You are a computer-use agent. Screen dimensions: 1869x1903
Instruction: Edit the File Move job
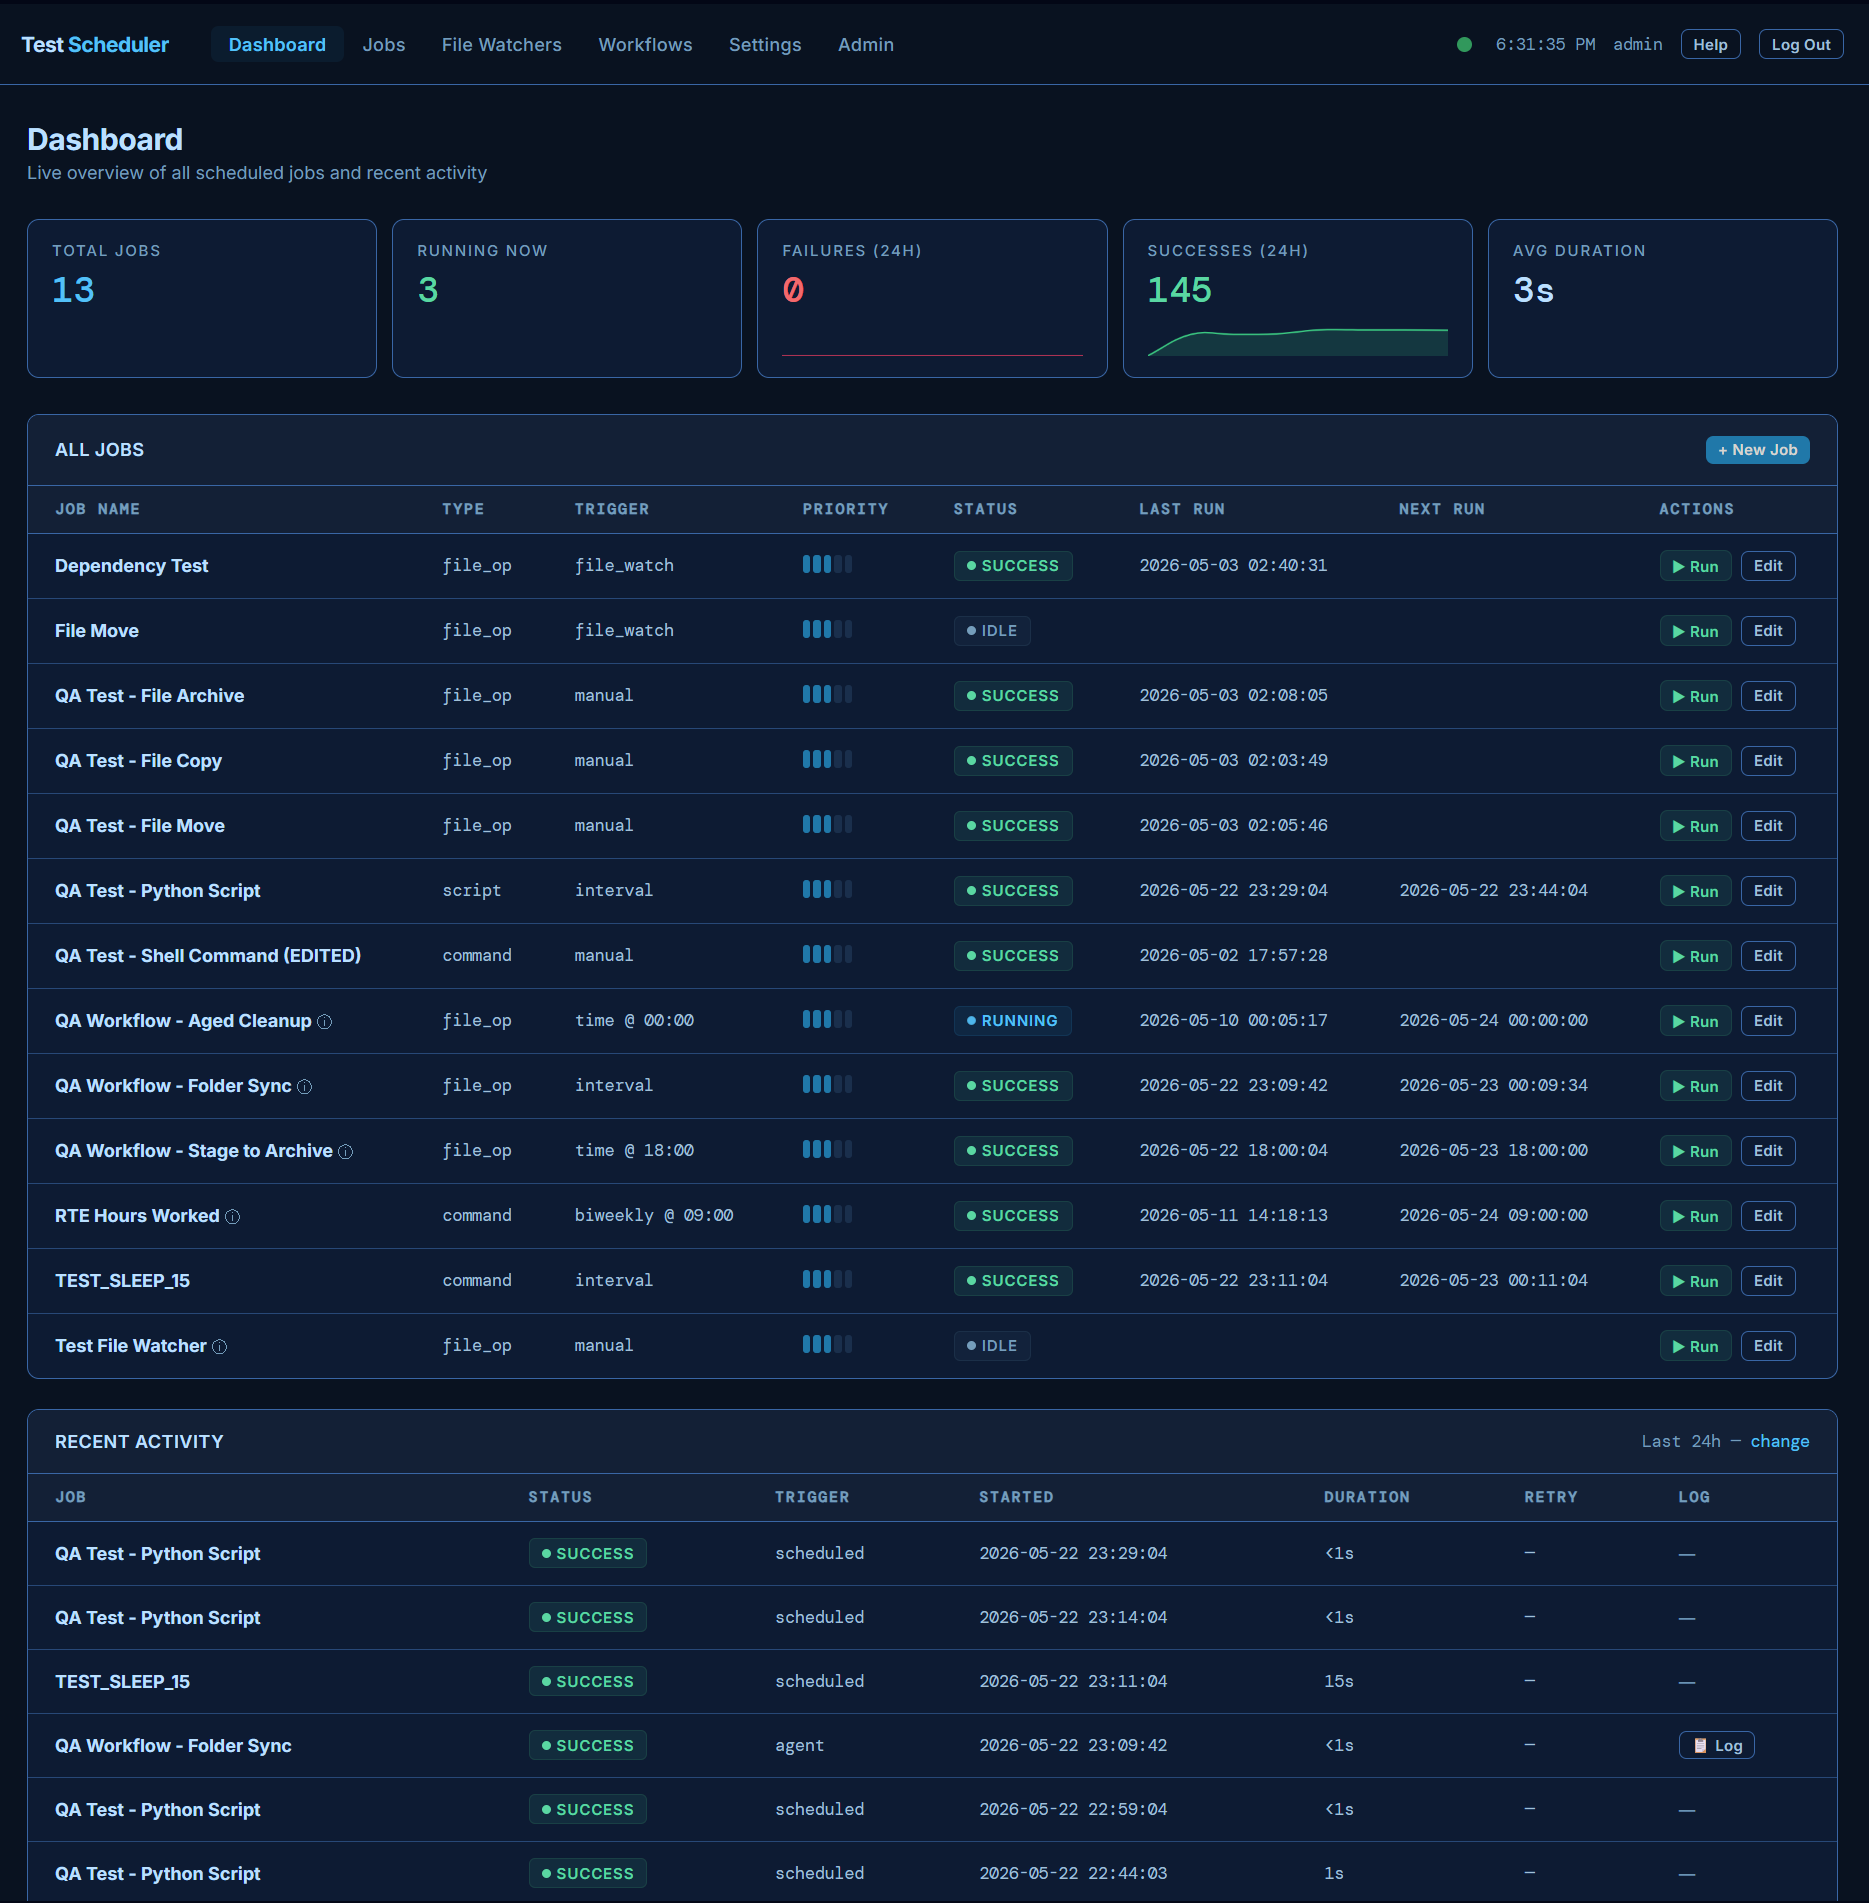click(x=1768, y=631)
